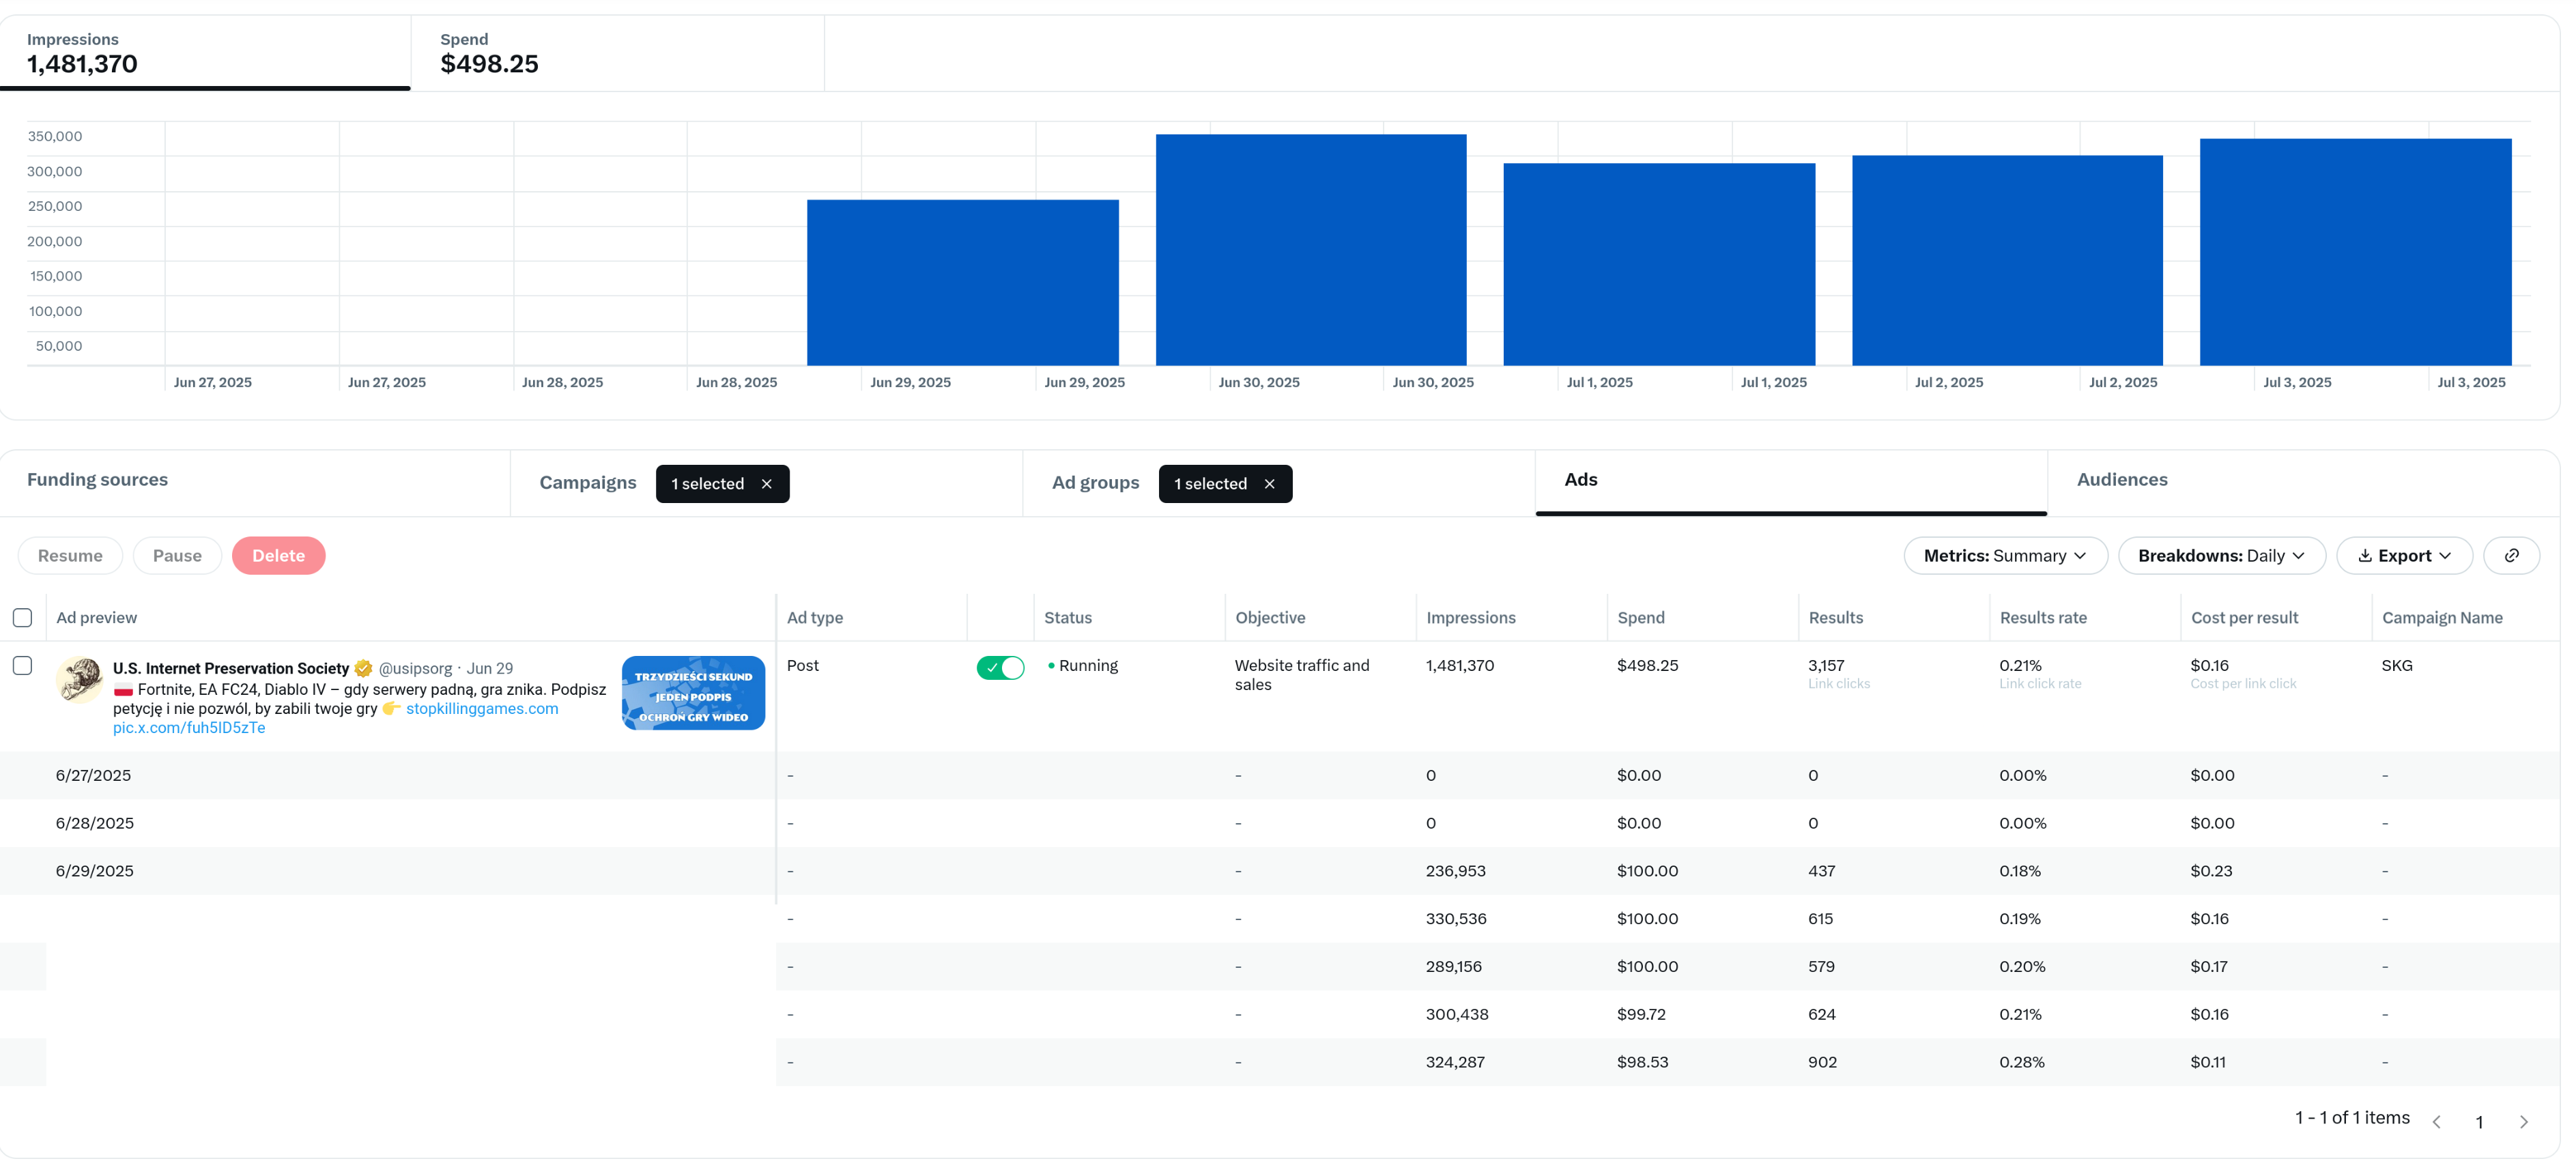Click the Ad preview column header
The height and width of the screenshot is (1174, 2576).
pos(96,618)
